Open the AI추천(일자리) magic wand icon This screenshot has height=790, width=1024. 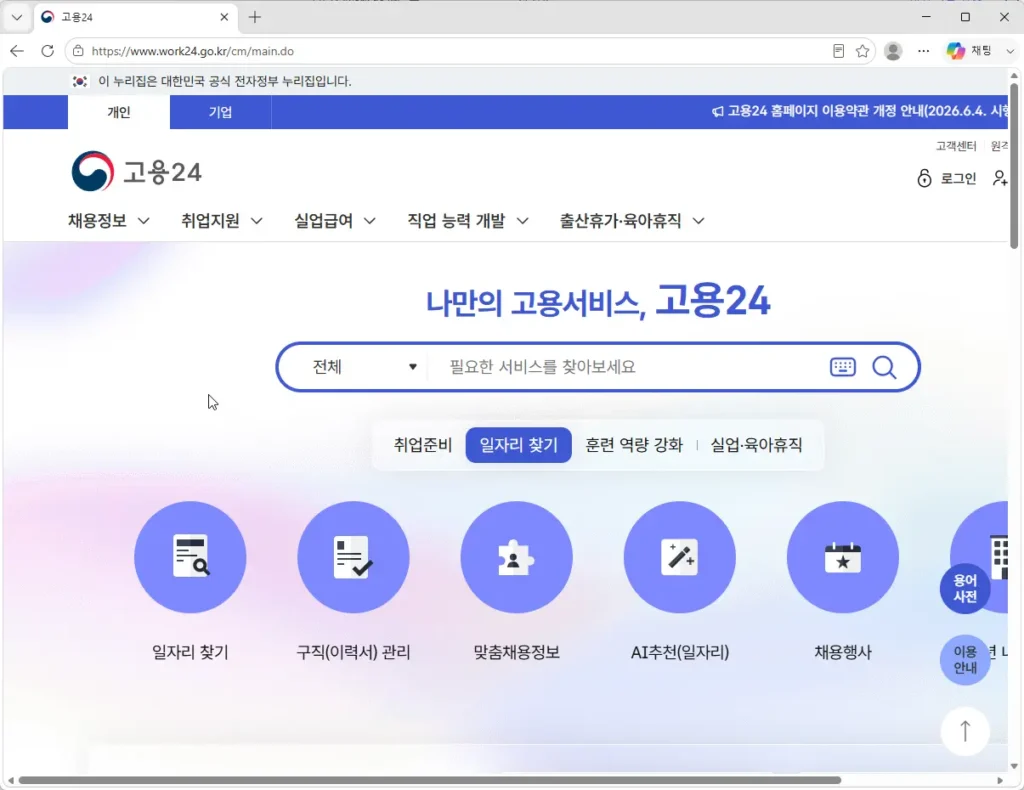coord(680,557)
